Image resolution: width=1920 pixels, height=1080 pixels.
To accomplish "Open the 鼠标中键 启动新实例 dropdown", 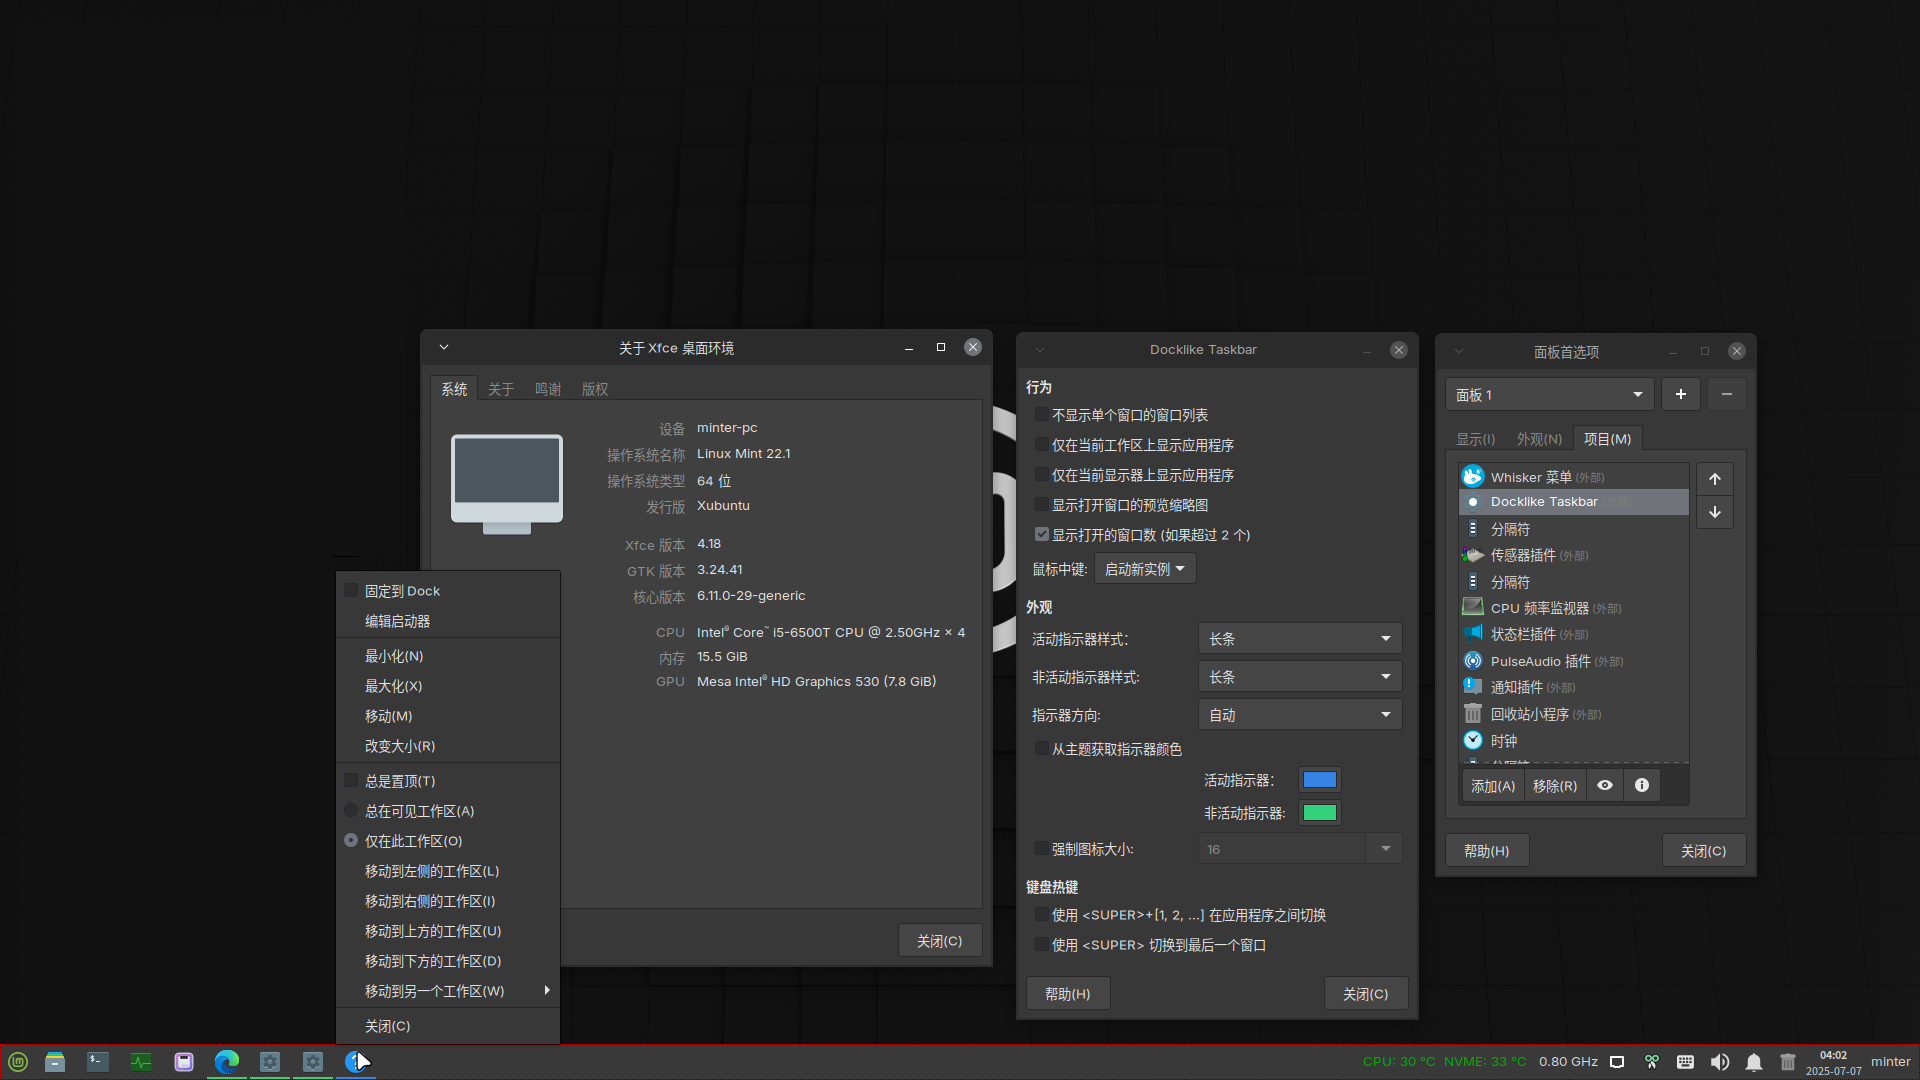I will [1145, 569].
